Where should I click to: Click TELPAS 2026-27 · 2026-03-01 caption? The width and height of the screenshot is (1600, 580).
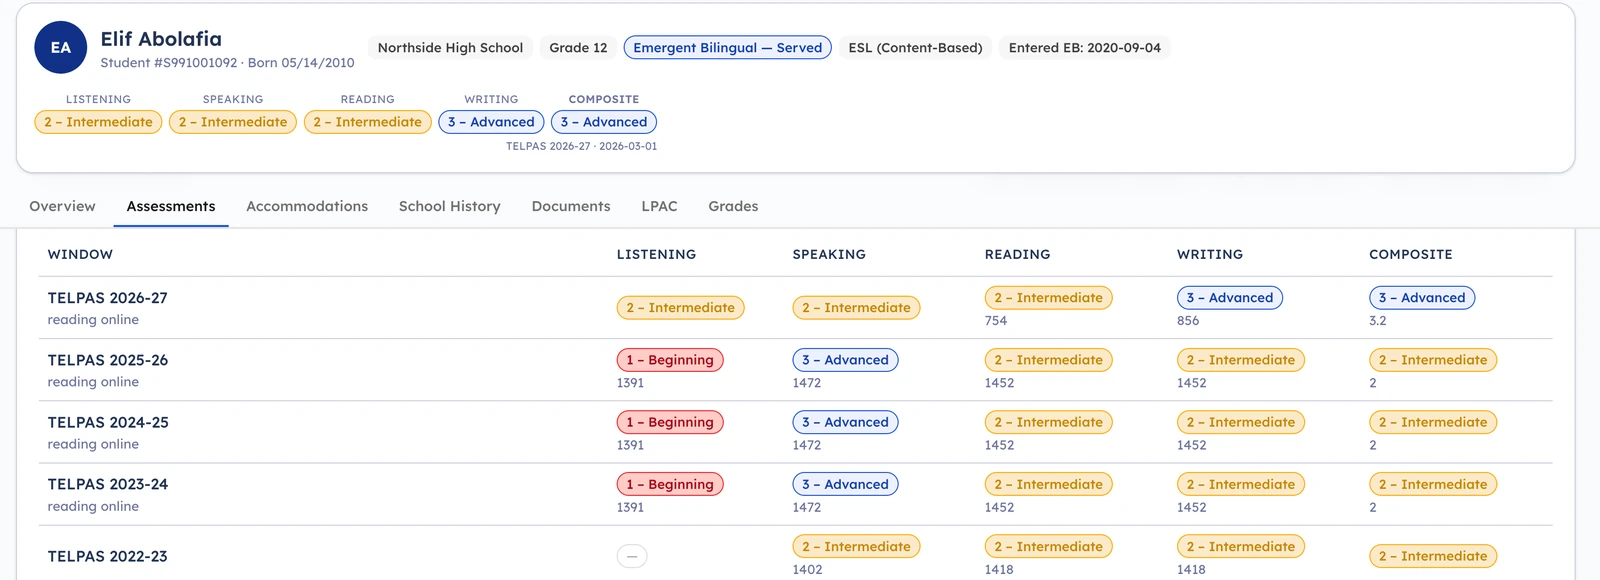581,146
